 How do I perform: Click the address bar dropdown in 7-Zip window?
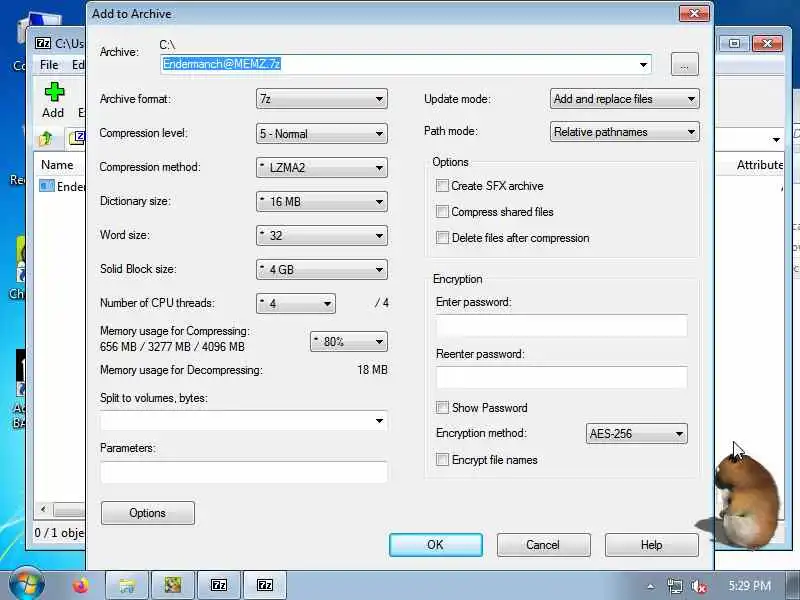(776, 139)
